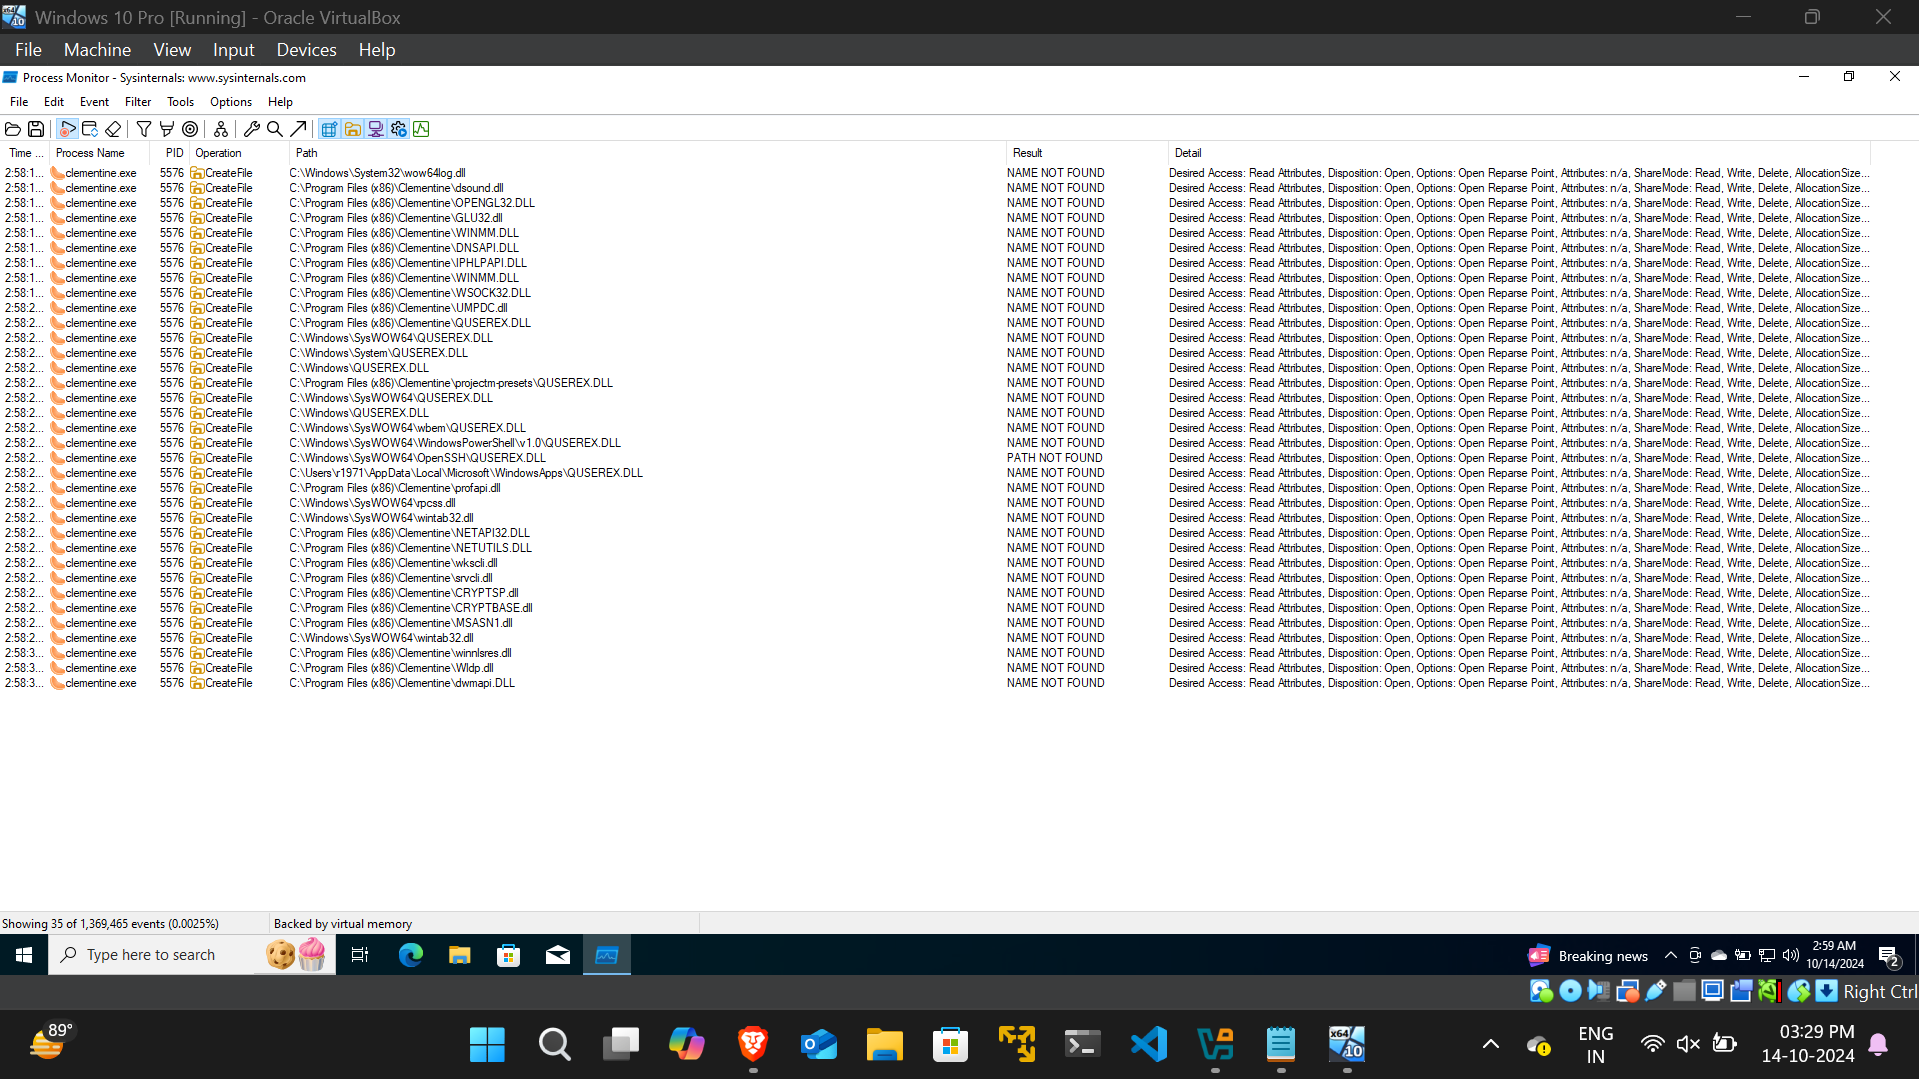Open the Filter funnel dialog

tap(144, 129)
